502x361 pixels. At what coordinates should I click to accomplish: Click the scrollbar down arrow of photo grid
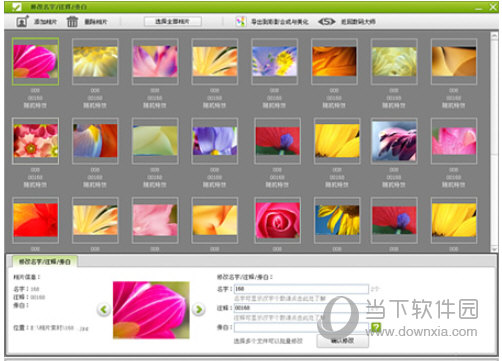494,249
